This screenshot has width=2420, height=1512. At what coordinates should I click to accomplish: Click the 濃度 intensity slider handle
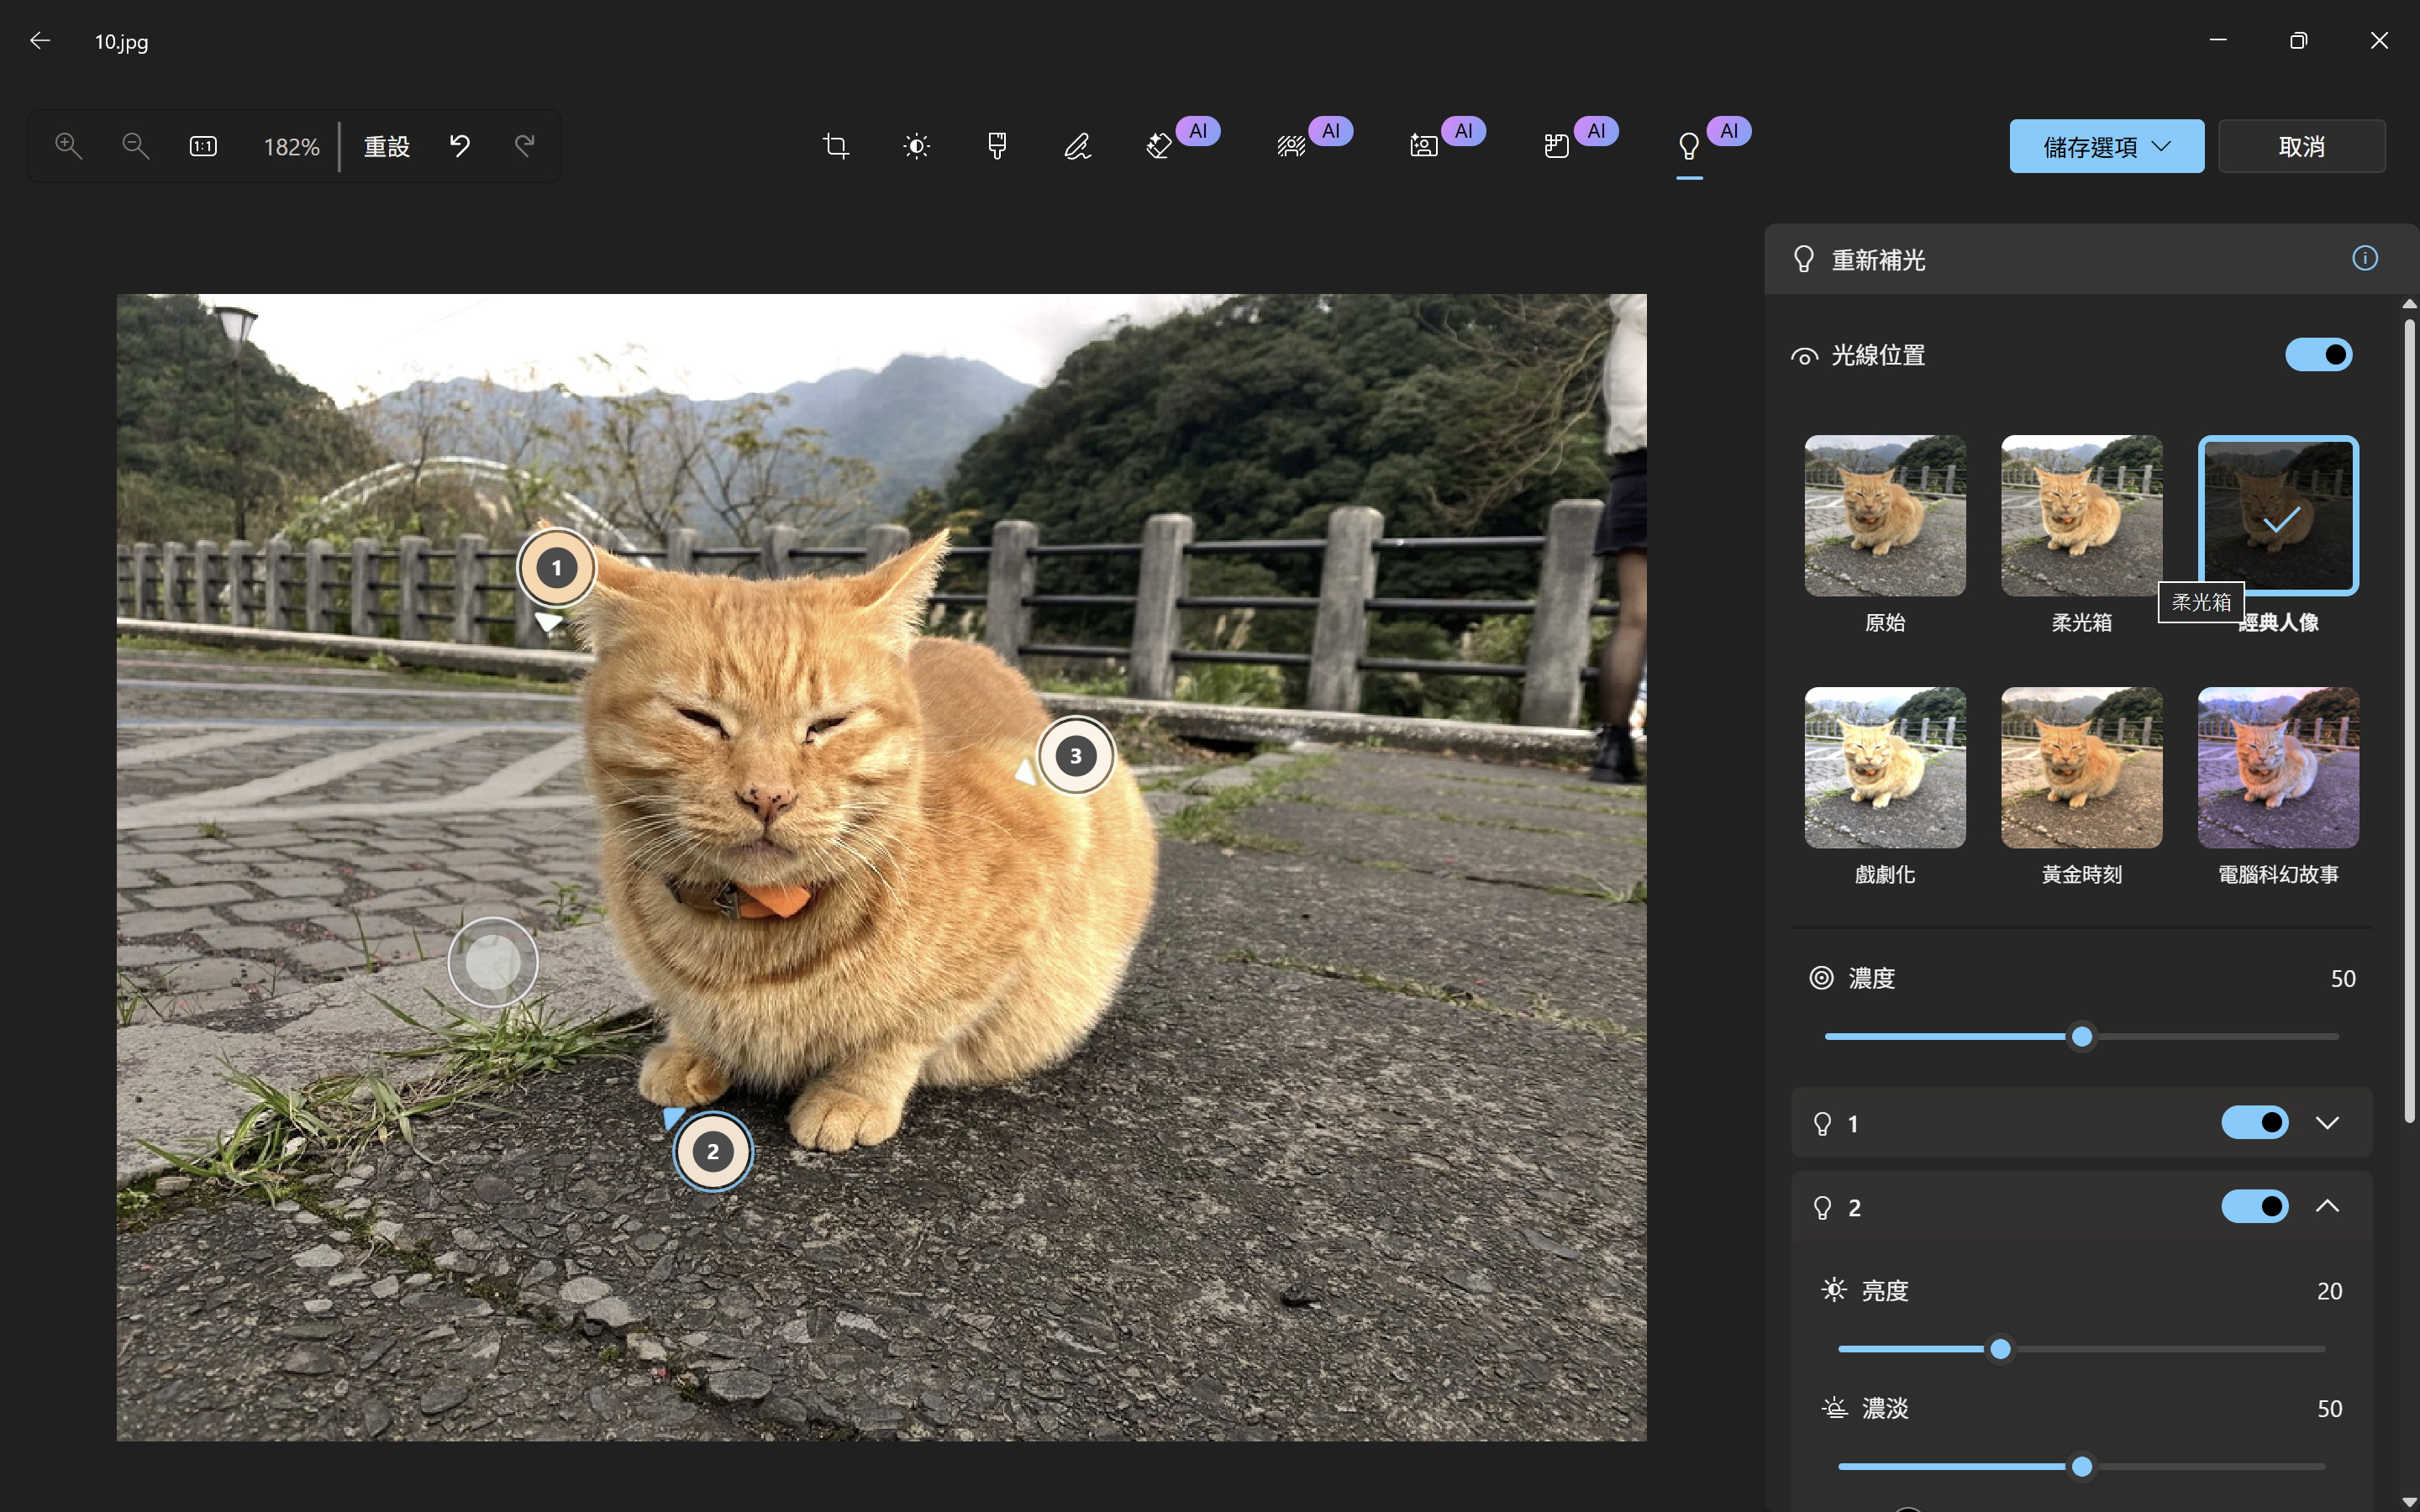click(2082, 1037)
